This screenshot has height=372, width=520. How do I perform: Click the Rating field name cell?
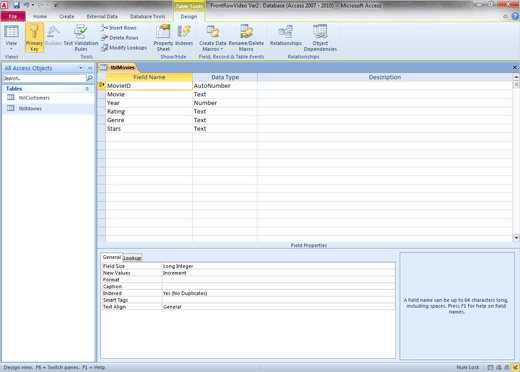click(x=149, y=111)
